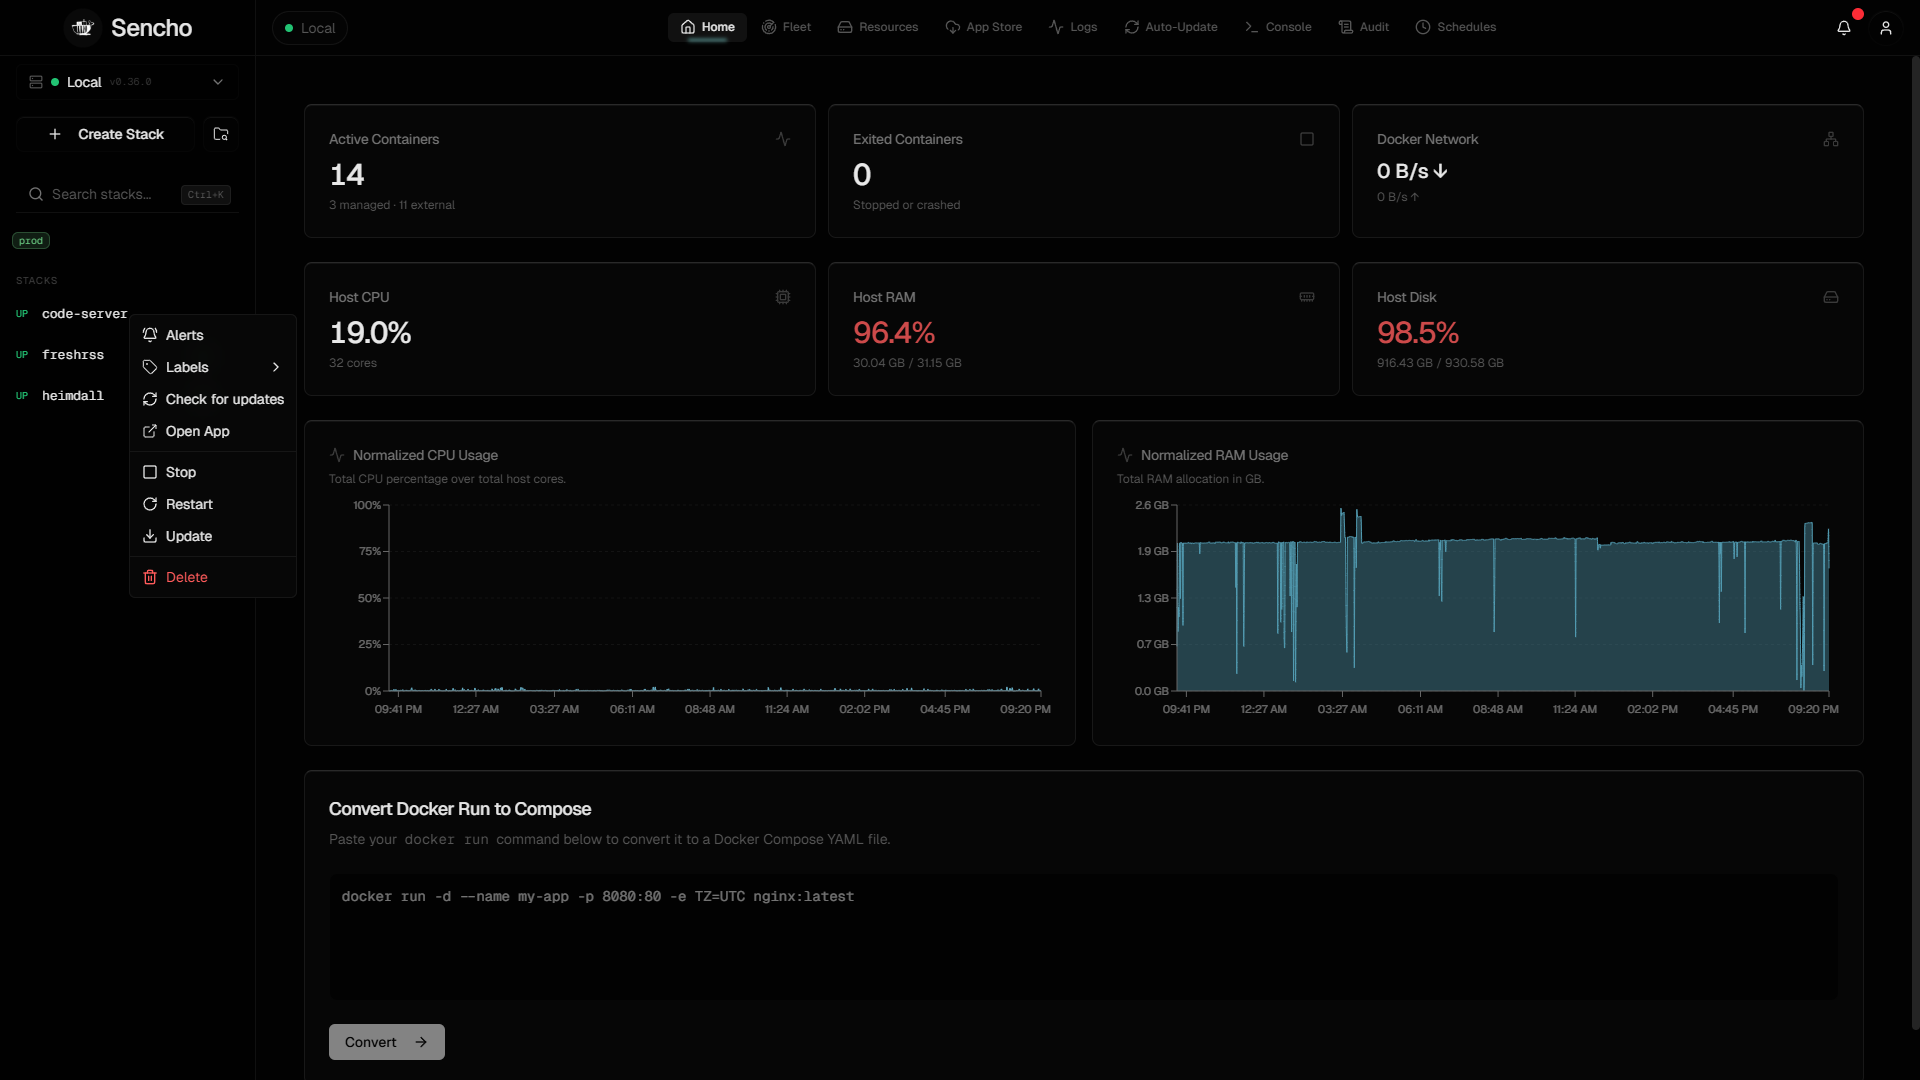Click the Host Disk drive icon
This screenshot has width=1920, height=1080.
1831,297
